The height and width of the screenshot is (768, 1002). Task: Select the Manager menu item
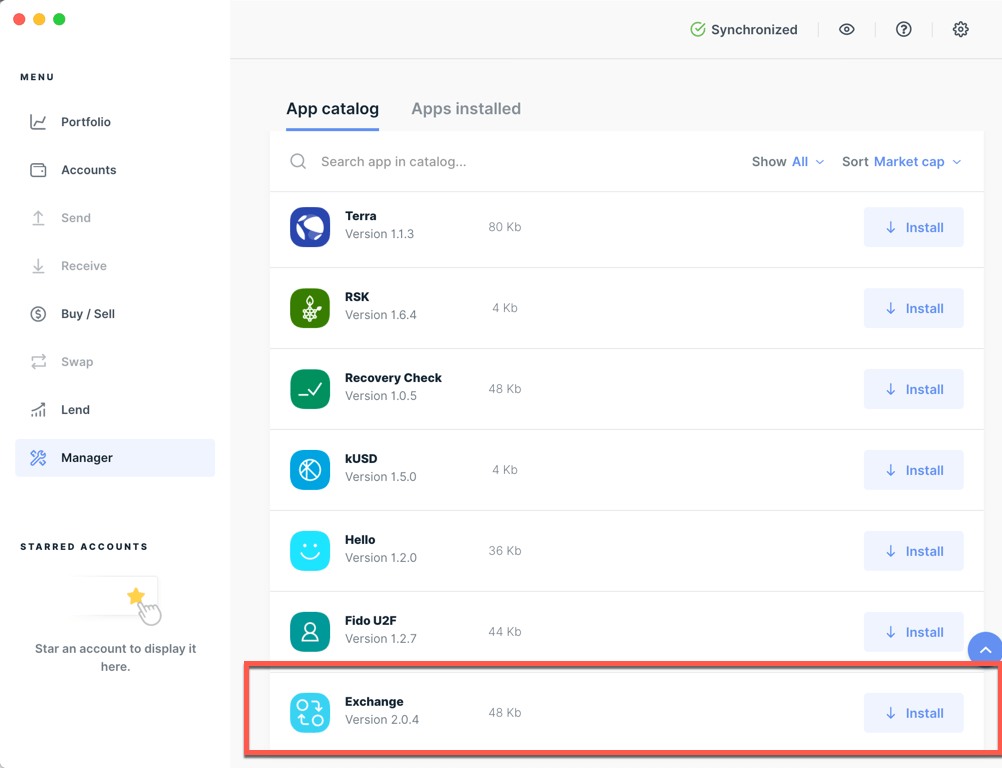[115, 457]
